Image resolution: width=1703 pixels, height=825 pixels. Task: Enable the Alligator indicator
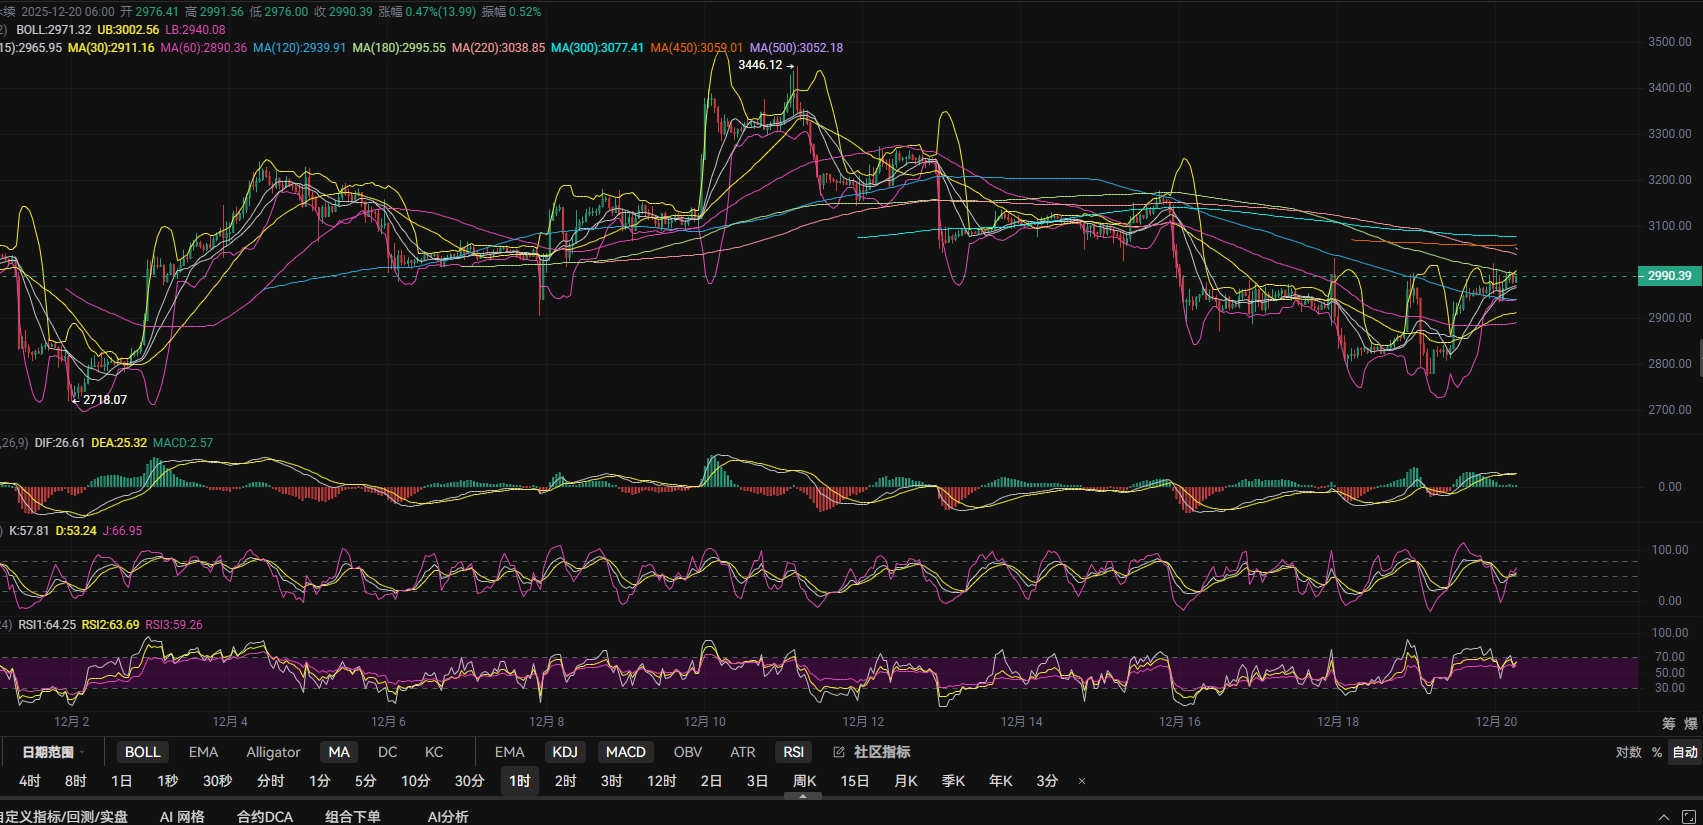273,752
